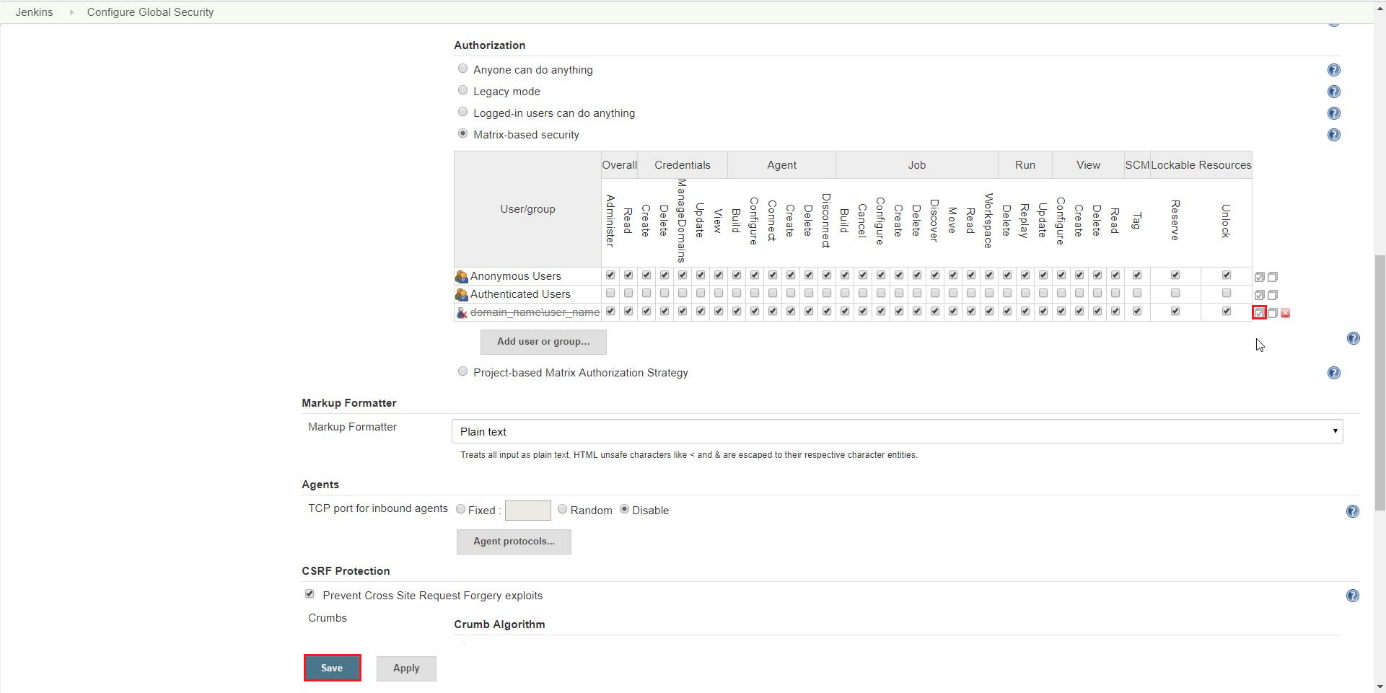Select the Legacy mode option
The image size is (1386, 693).
[463, 91]
